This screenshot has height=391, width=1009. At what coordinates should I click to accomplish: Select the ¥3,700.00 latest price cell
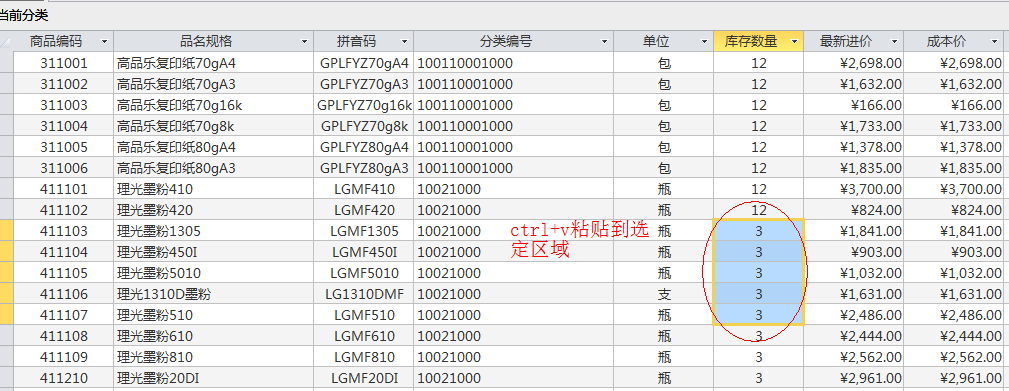(854, 189)
